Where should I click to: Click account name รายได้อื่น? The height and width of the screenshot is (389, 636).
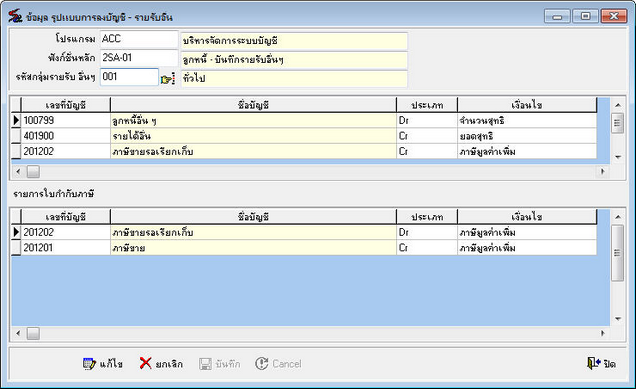click(253, 136)
